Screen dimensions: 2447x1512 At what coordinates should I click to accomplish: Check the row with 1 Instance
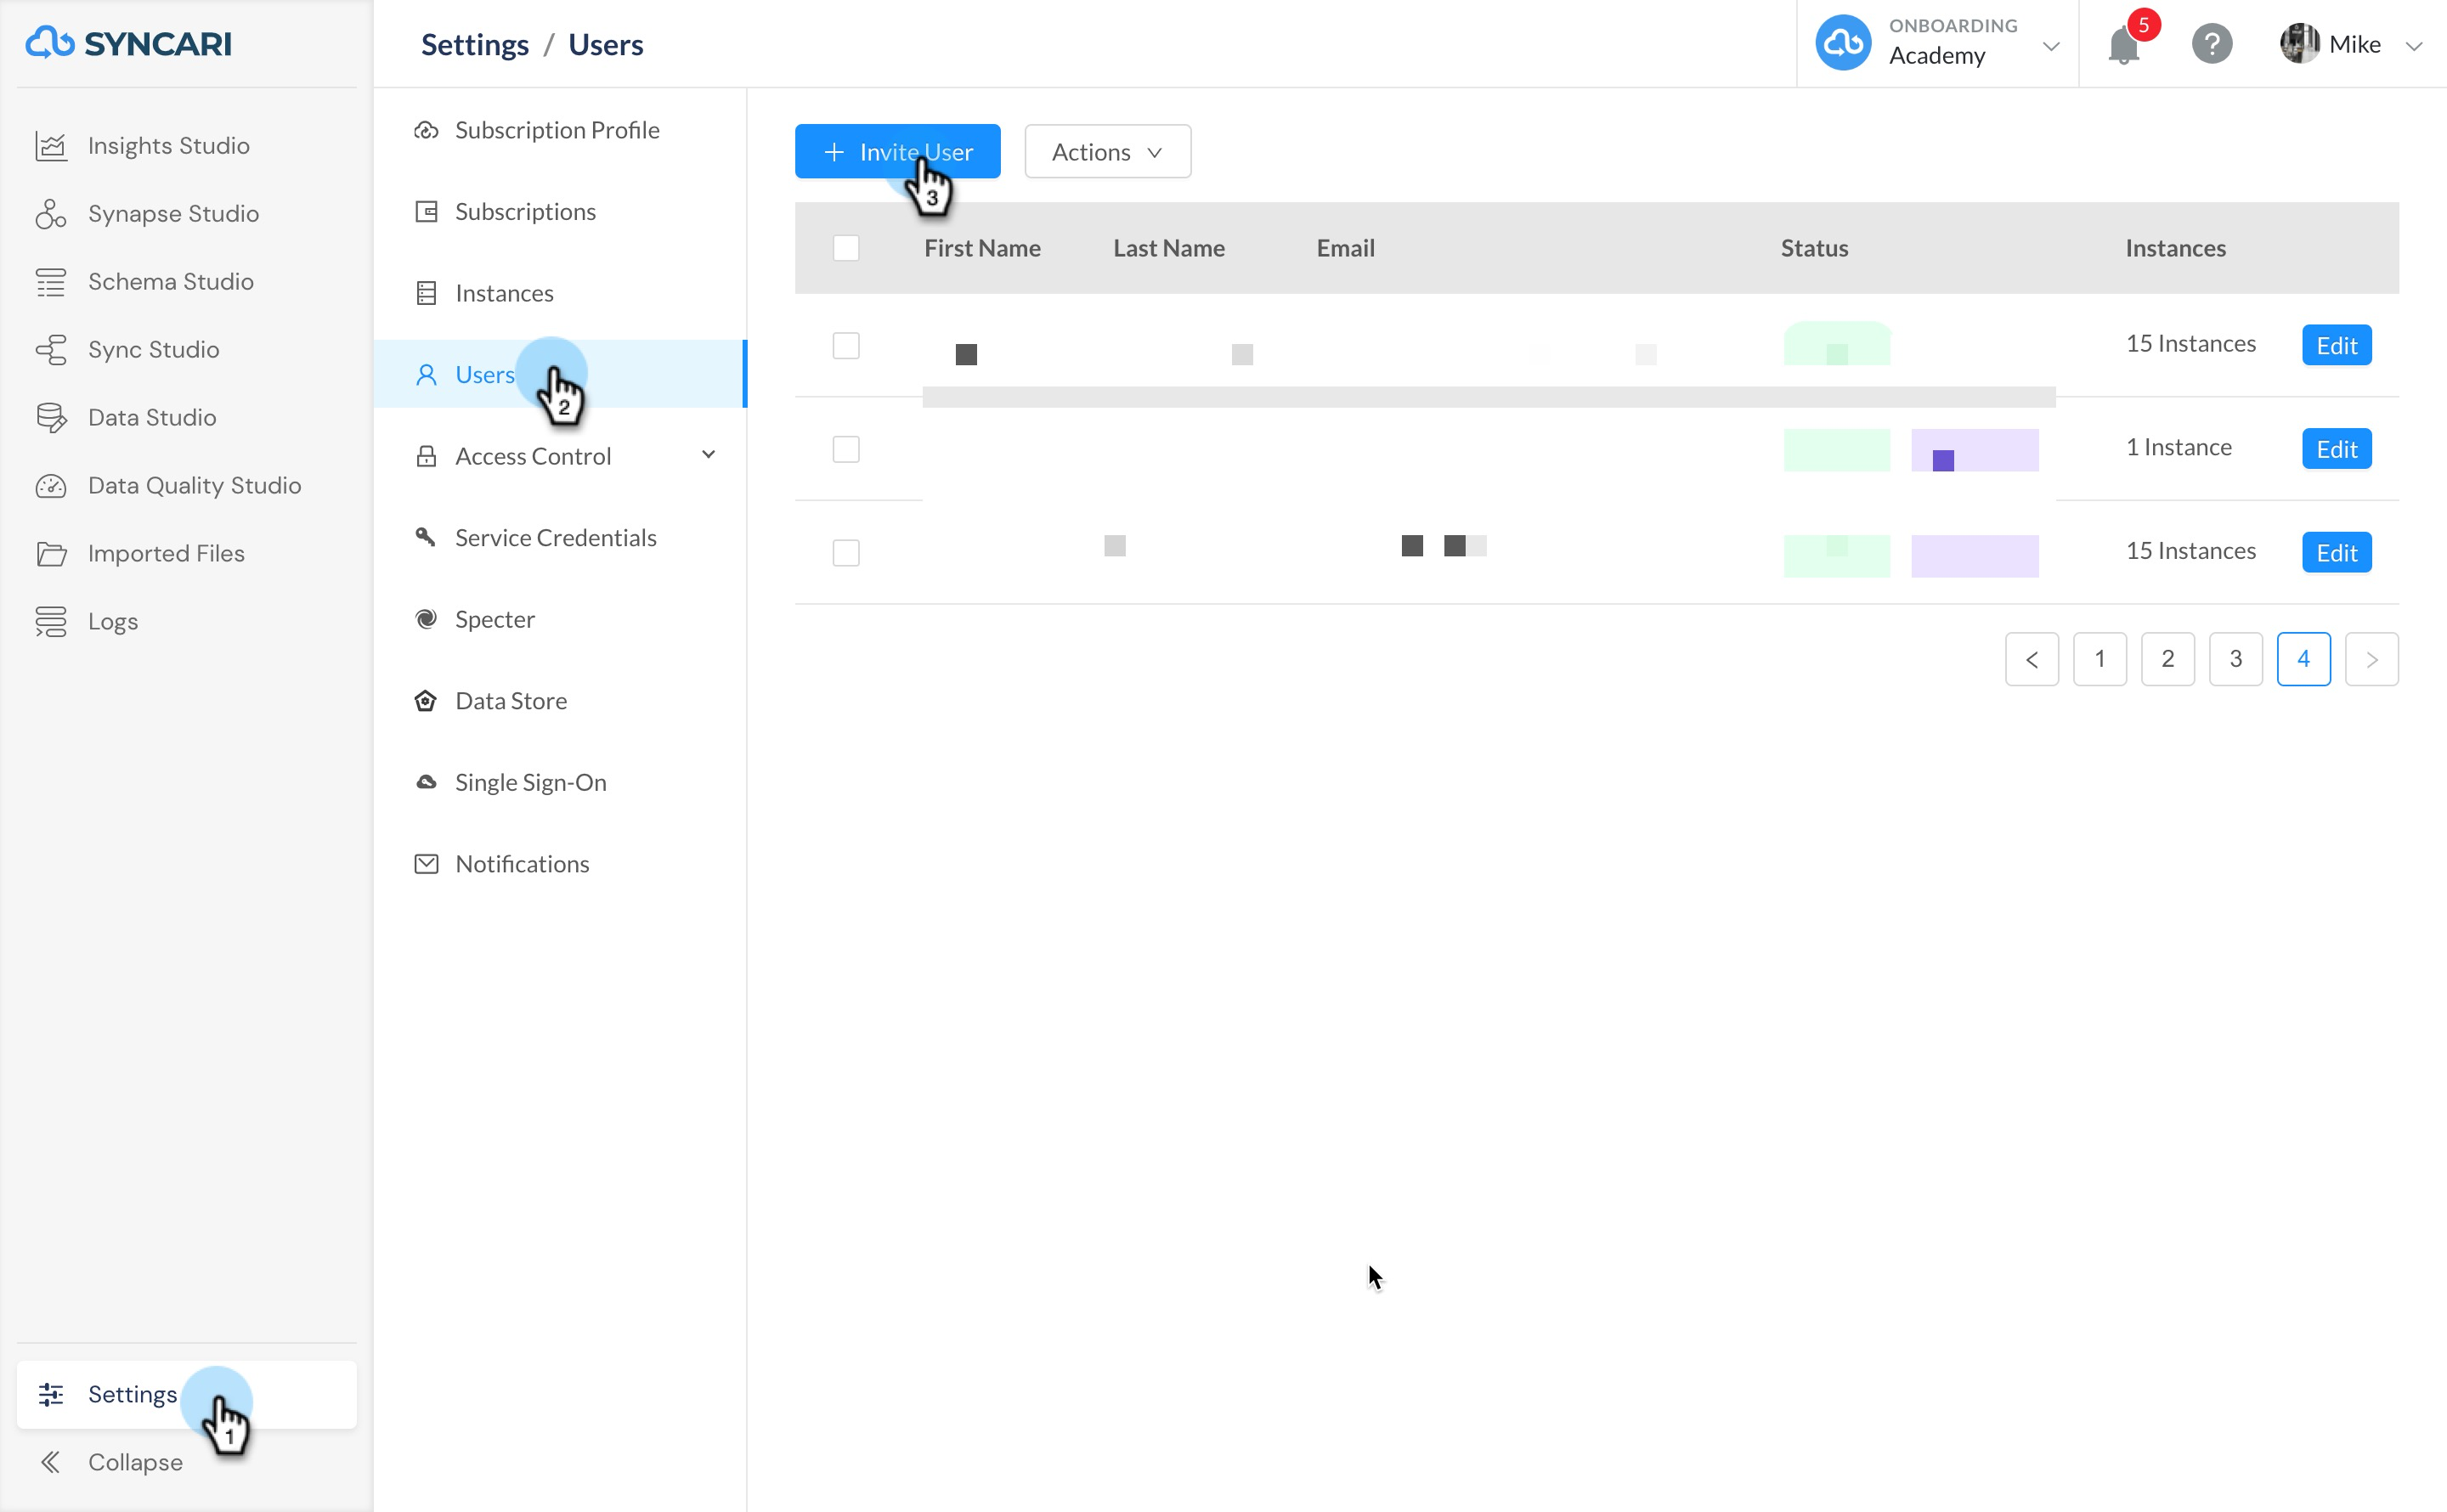click(x=846, y=450)
